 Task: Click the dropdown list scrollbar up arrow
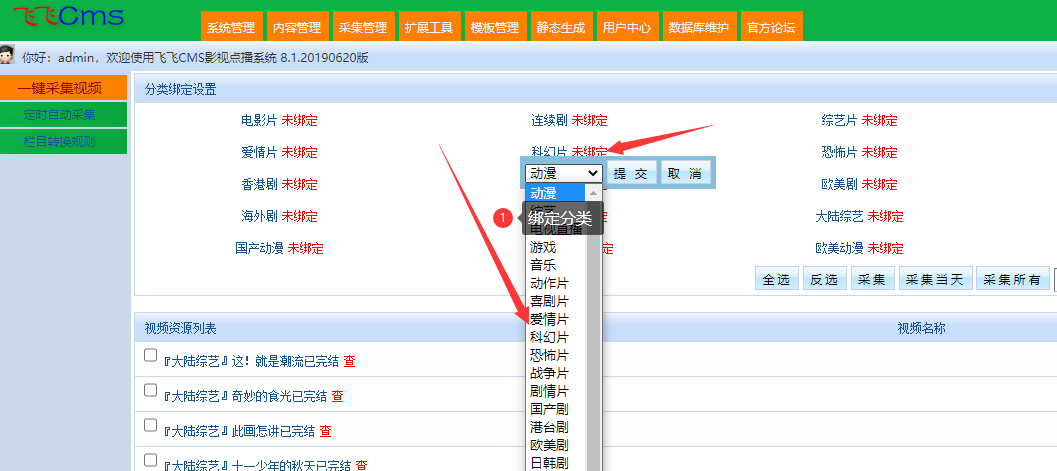594,193
